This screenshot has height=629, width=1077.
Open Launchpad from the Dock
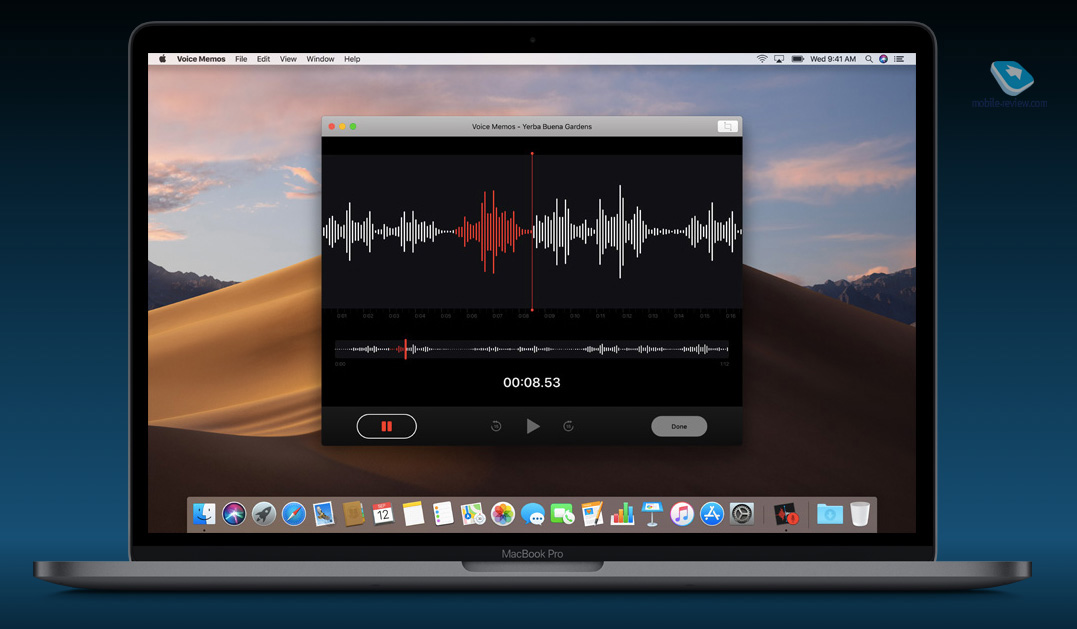pyautogui.click(x=264, y=514)
